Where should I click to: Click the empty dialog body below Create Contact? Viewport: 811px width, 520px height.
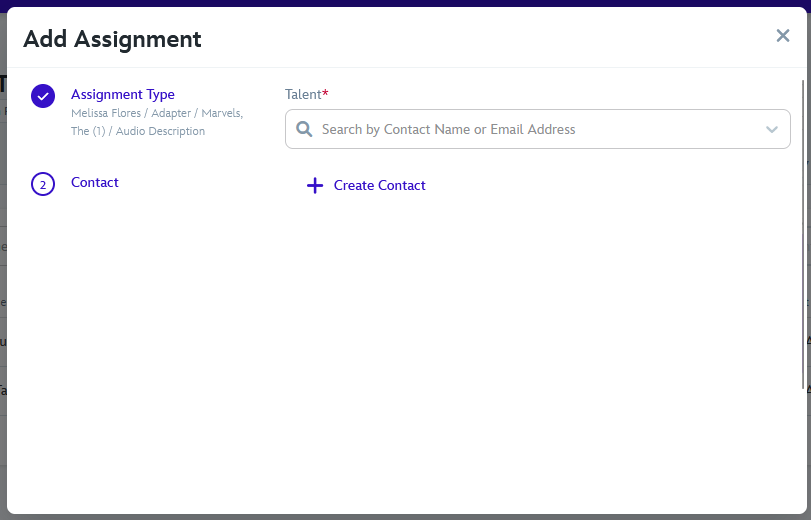pos(540,350)
